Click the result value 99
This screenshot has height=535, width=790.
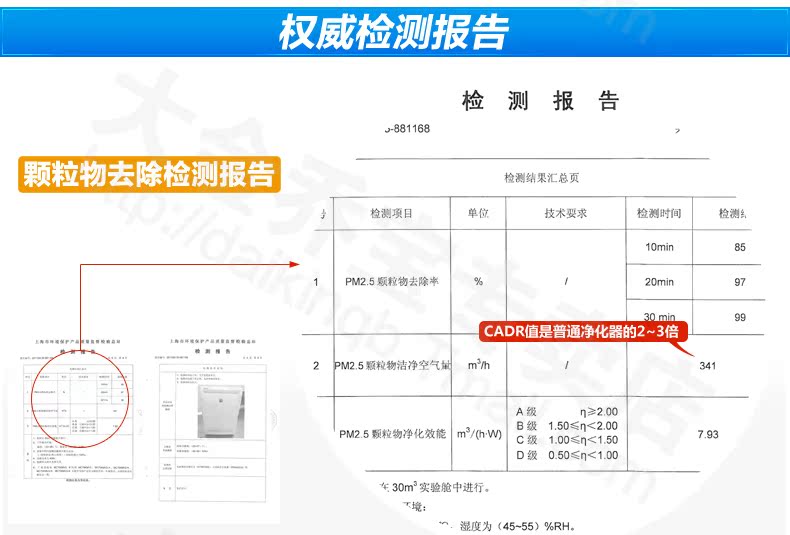(x=740, y=317)
